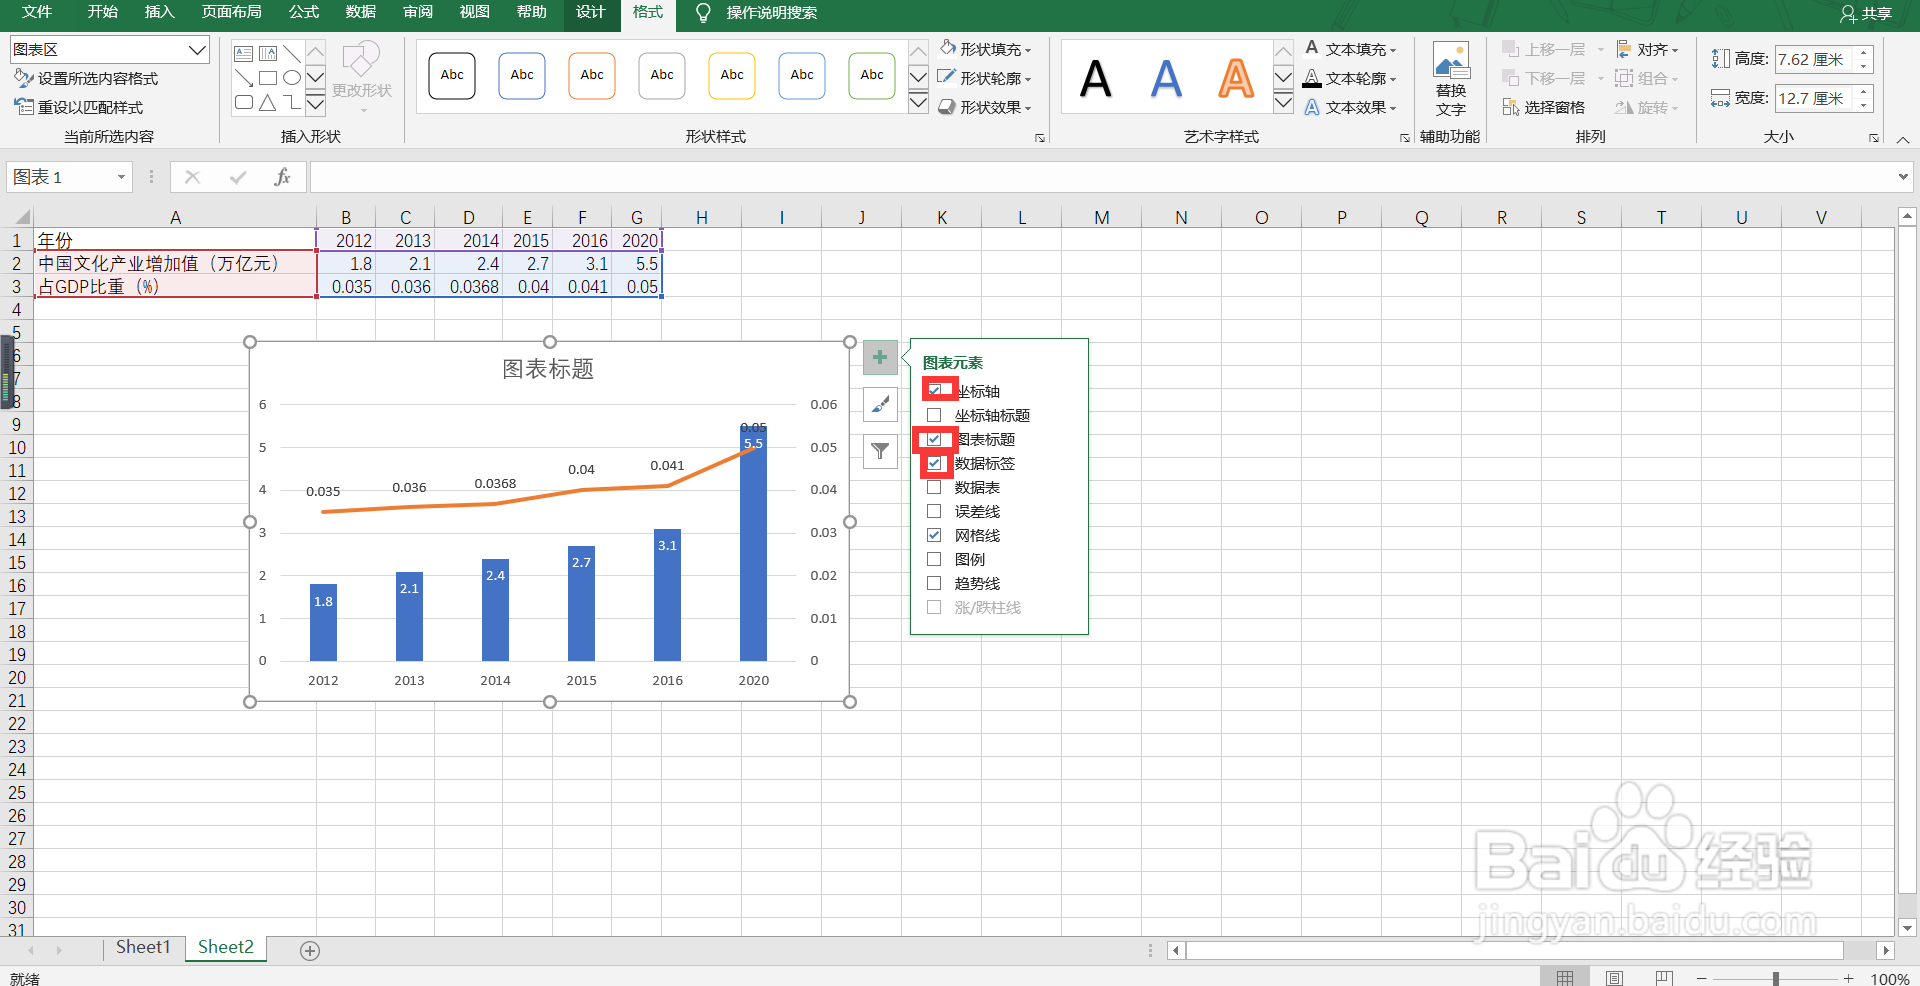Open the Chart Styles brush button
1920x986 pixels.
[880, 404]
